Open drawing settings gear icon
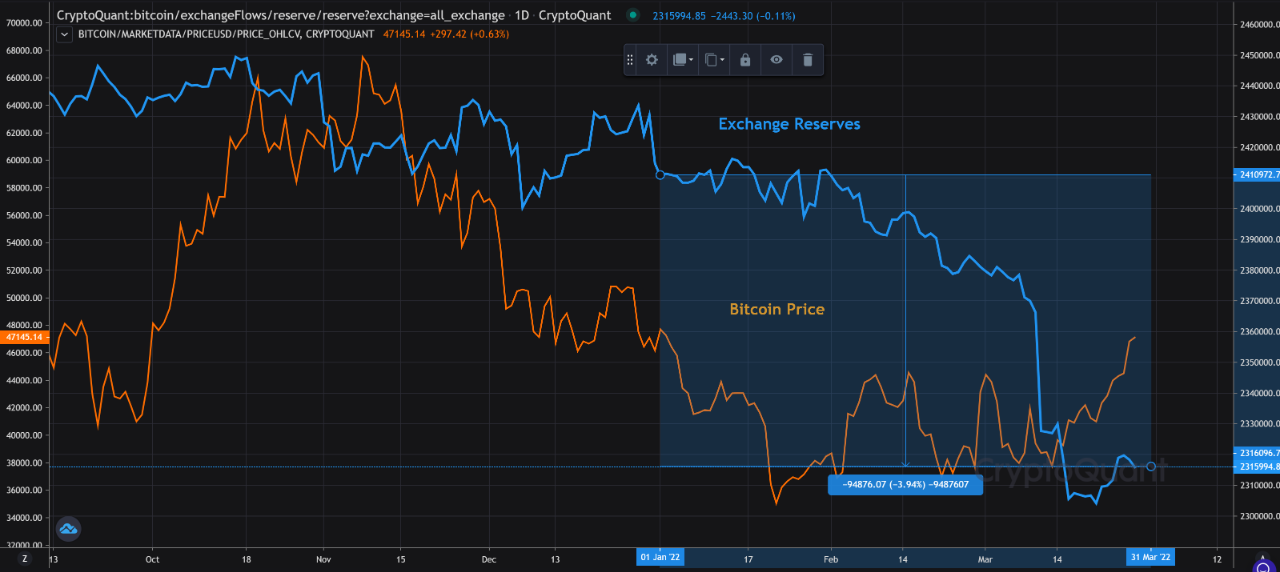This screenshot has height=572, width=1280. click(x=652, y=60)
